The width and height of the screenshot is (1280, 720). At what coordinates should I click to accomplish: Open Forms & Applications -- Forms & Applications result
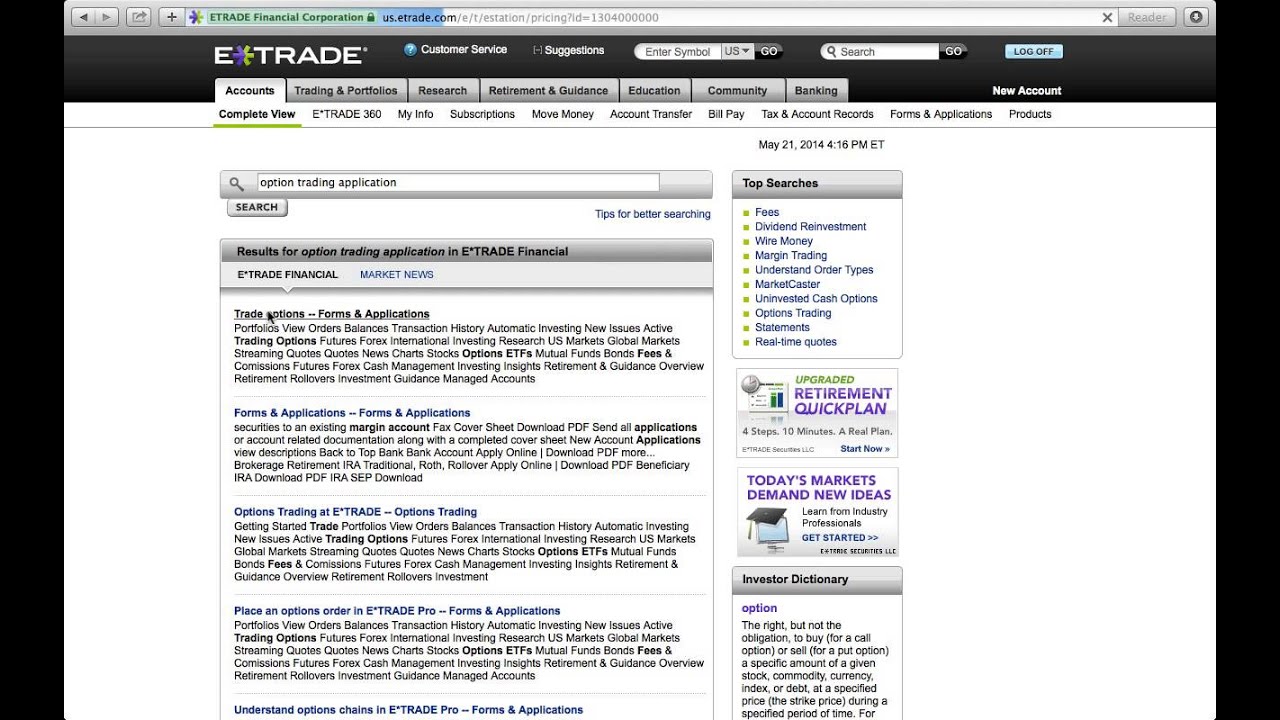pyautogui.click(x=352, y=413)
